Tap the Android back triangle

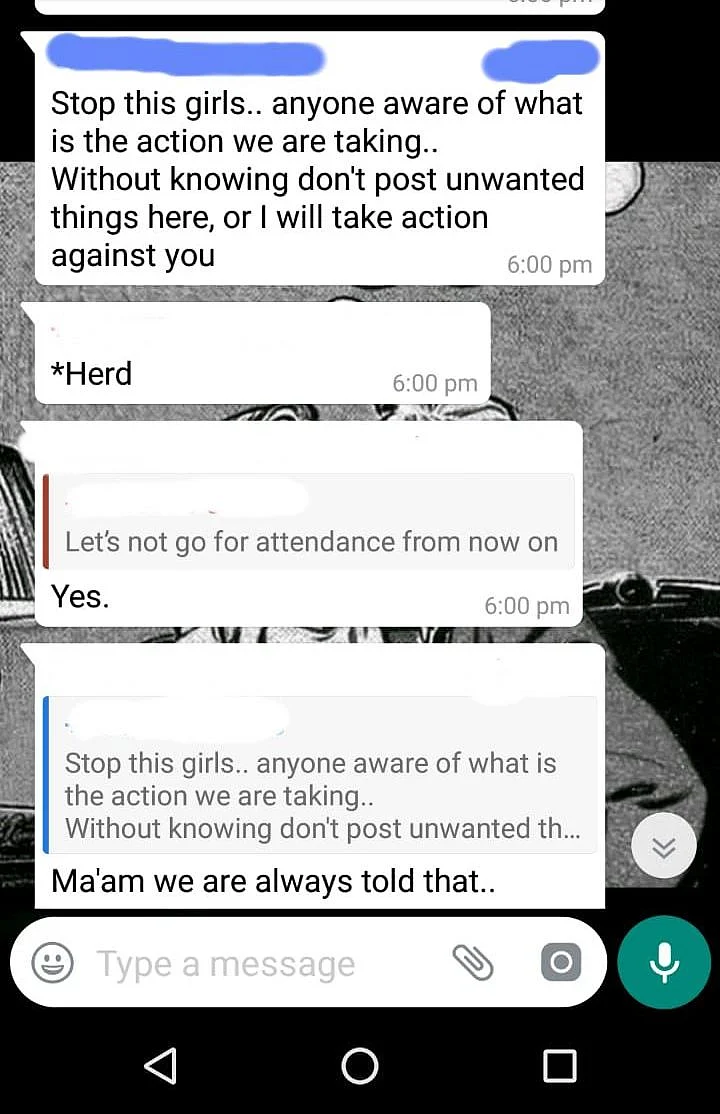click(x=161, y=1066)
